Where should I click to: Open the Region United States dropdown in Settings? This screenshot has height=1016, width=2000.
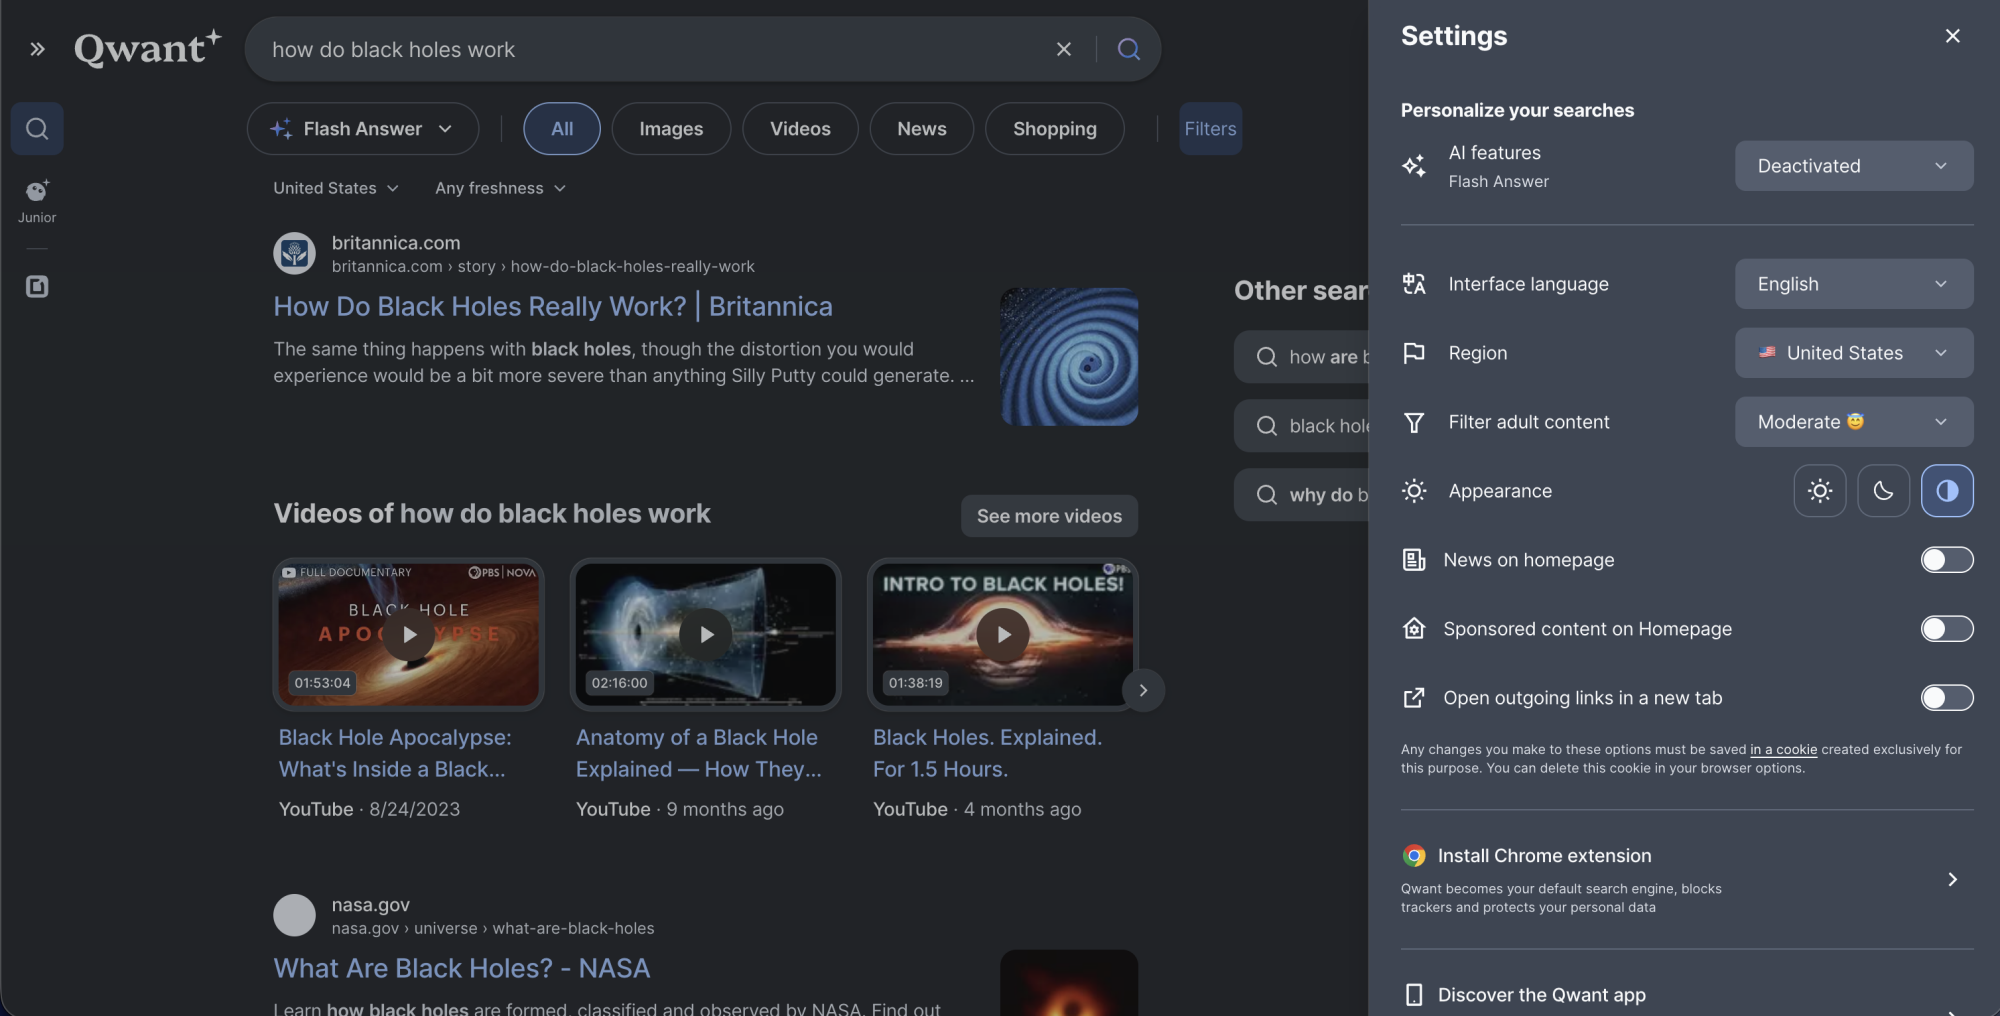click(x=1854, y=353)
